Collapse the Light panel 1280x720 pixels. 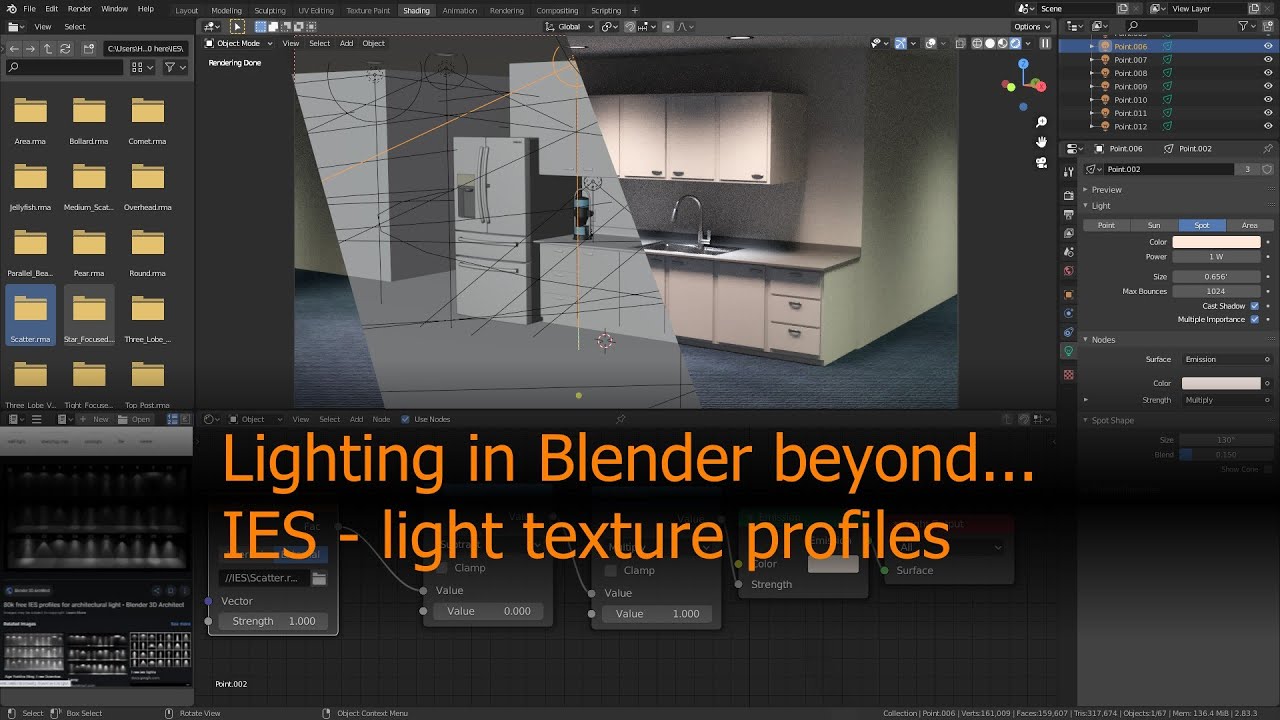click(1101, 205)
